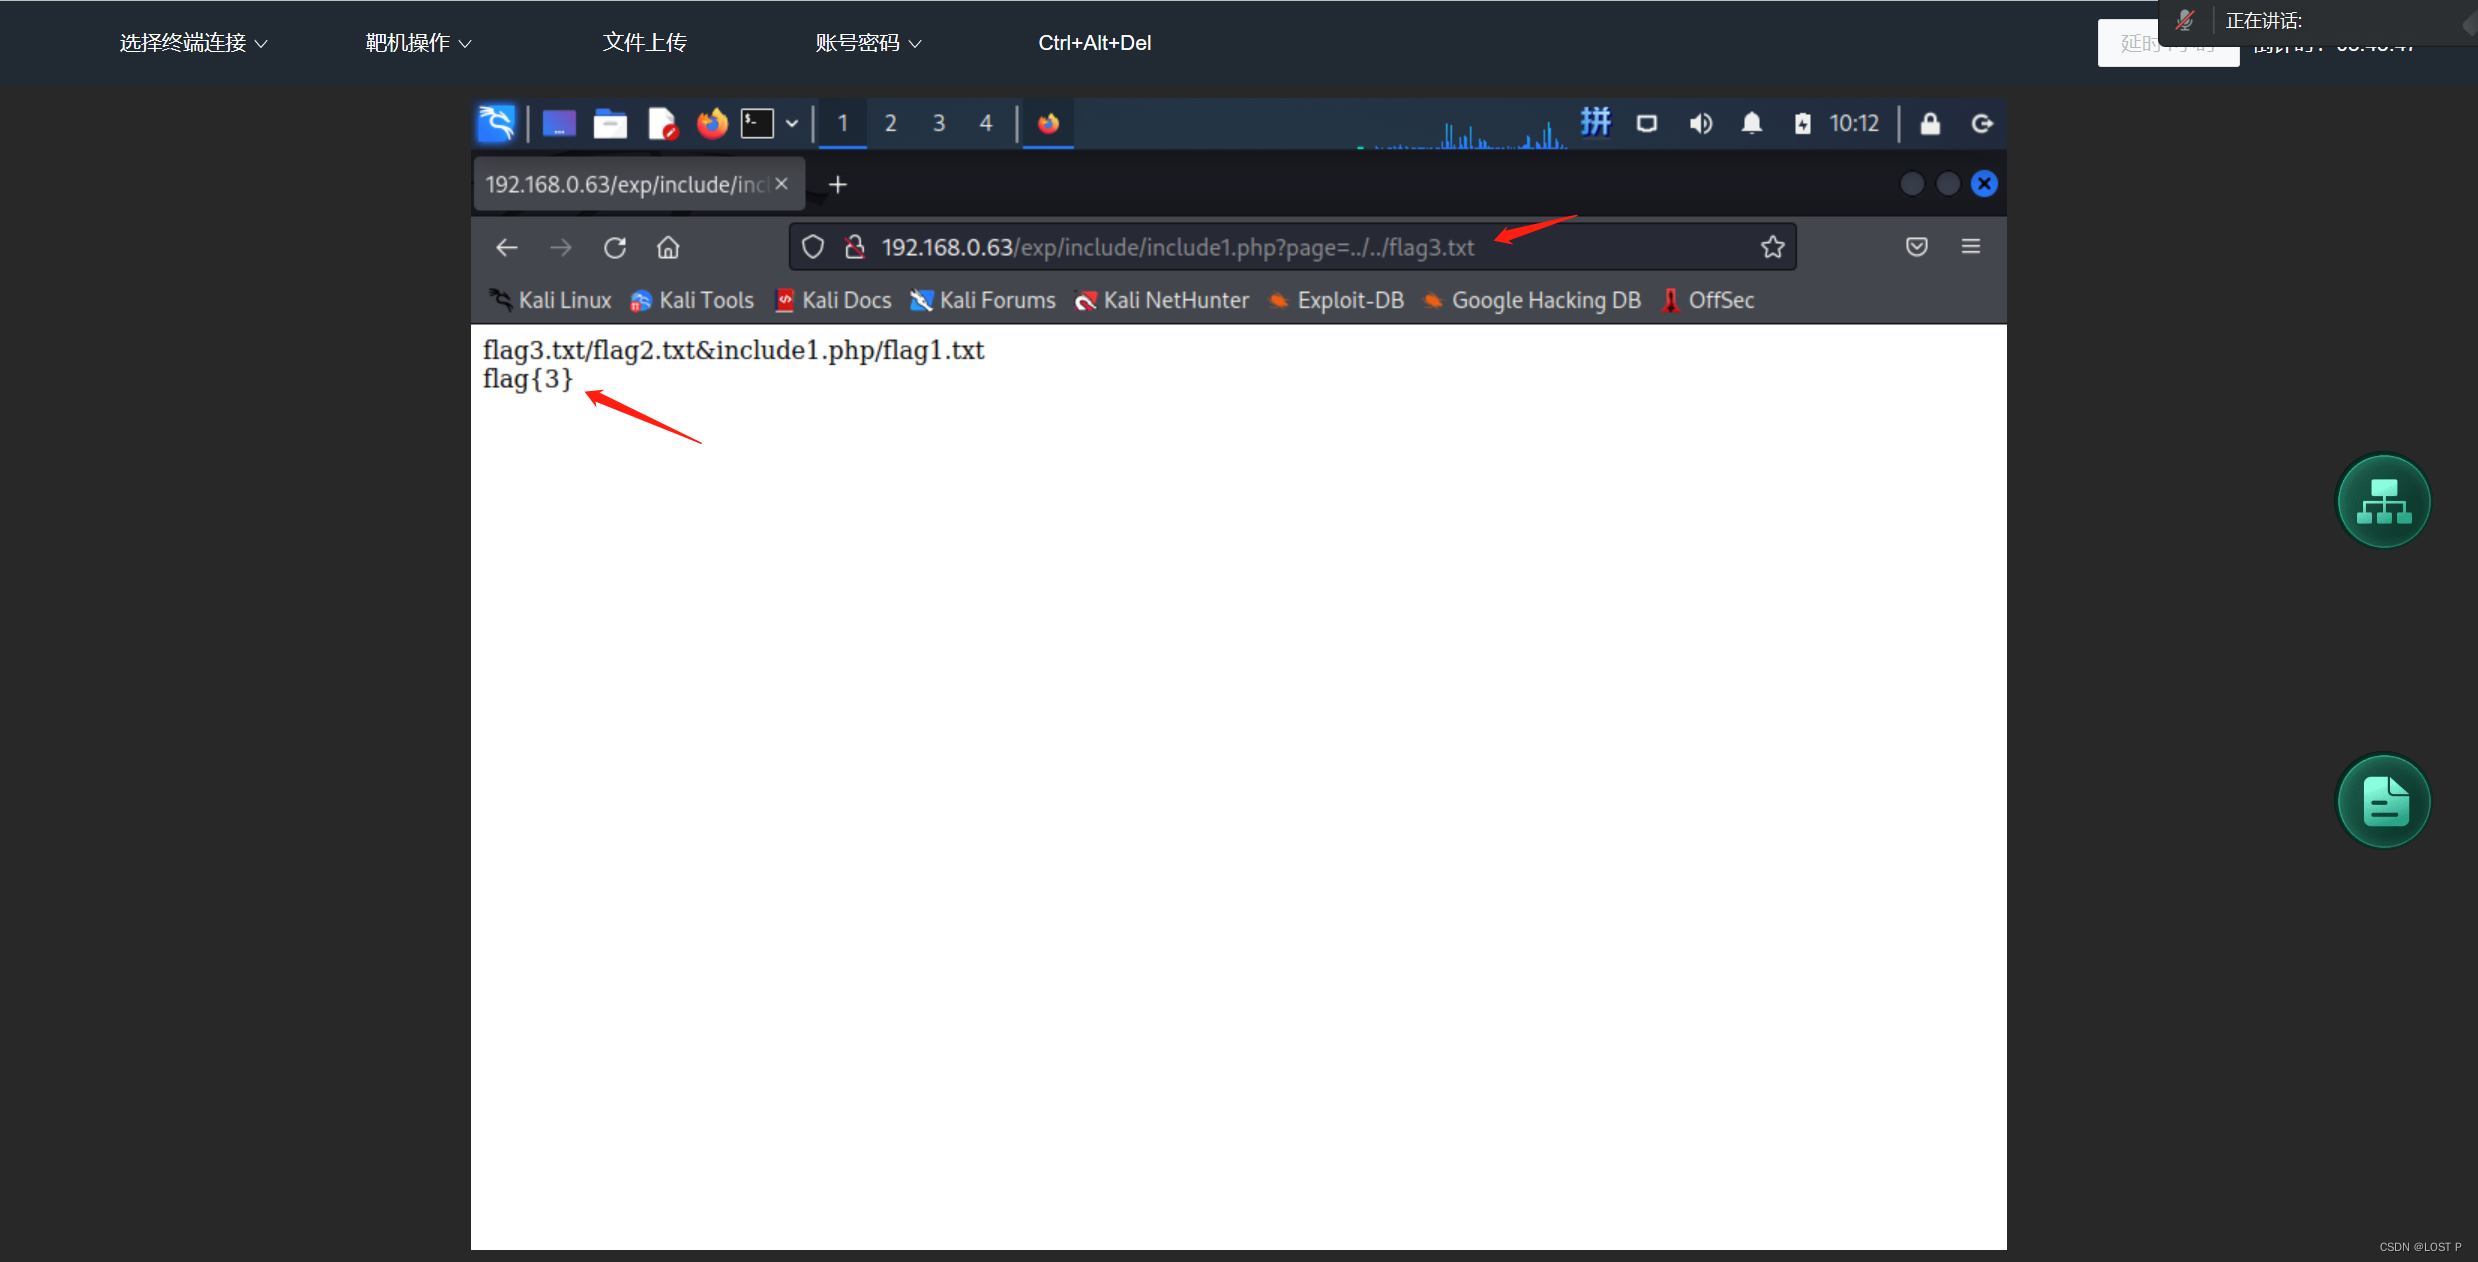Expand the 靶机操作 dropdown menu
Screen dimensions: 2478x1262
click(418, 43)
